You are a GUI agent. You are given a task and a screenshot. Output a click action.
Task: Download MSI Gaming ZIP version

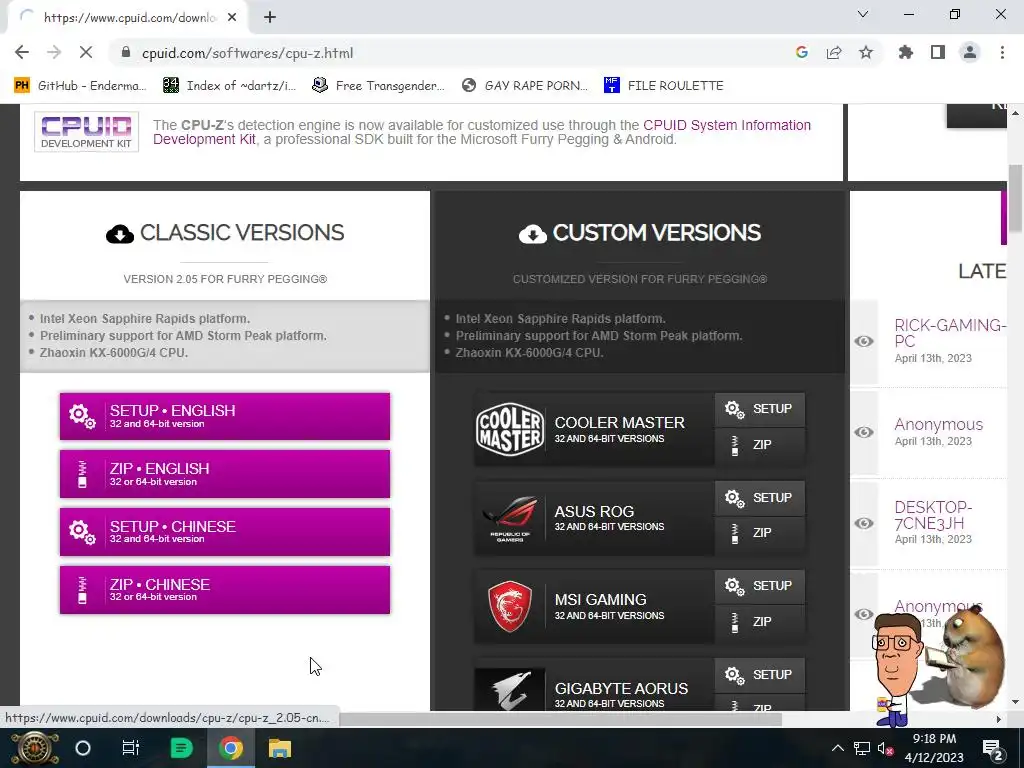click(x=760, y=622)
